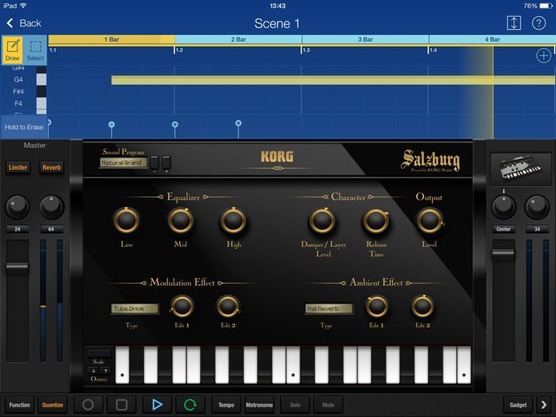This screenshot has width=556, height=417.
Task: Click the Equalizer Mid knob
Action: pos(180,220)
